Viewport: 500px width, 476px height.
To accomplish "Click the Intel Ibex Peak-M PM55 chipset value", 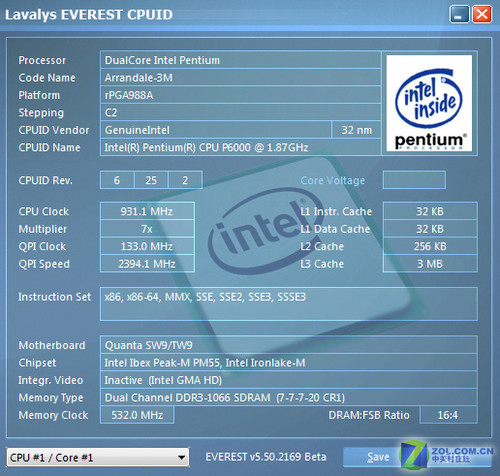I will tap(289, 363).
